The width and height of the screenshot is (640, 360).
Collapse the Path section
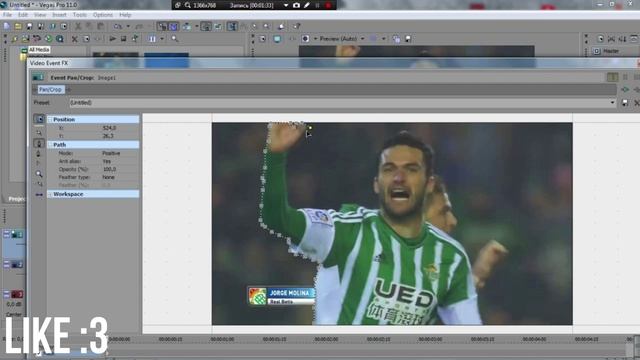pos(50,145)
